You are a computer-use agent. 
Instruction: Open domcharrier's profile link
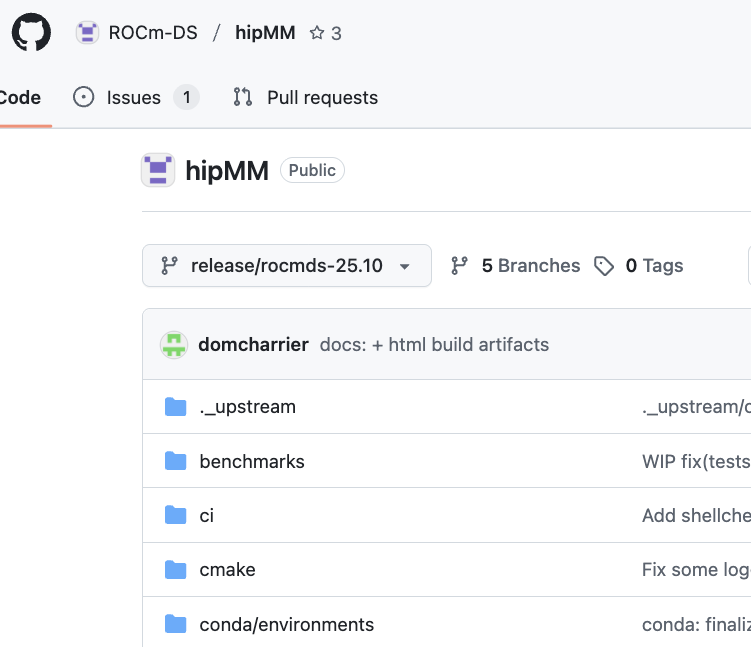coord(253,344)
